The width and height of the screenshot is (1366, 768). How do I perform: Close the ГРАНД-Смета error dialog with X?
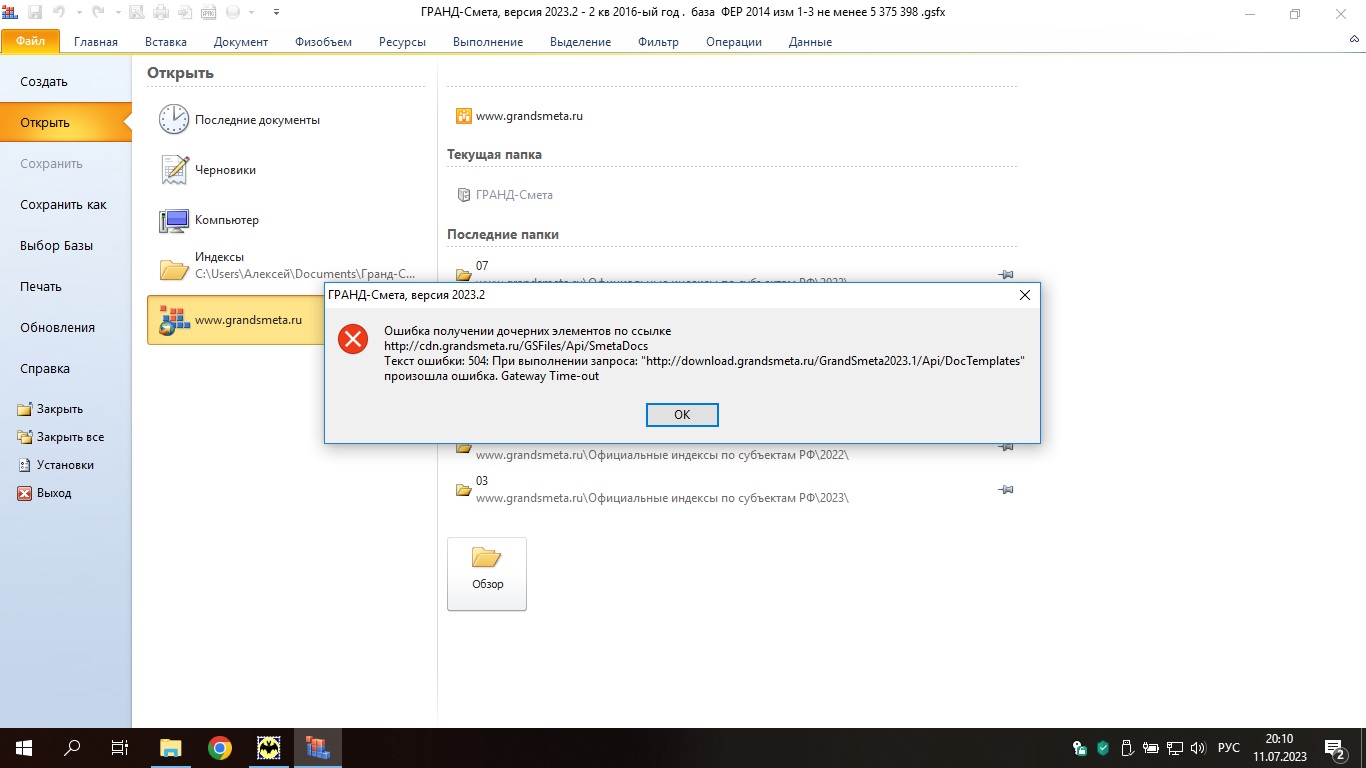(x=1024, y=295)
